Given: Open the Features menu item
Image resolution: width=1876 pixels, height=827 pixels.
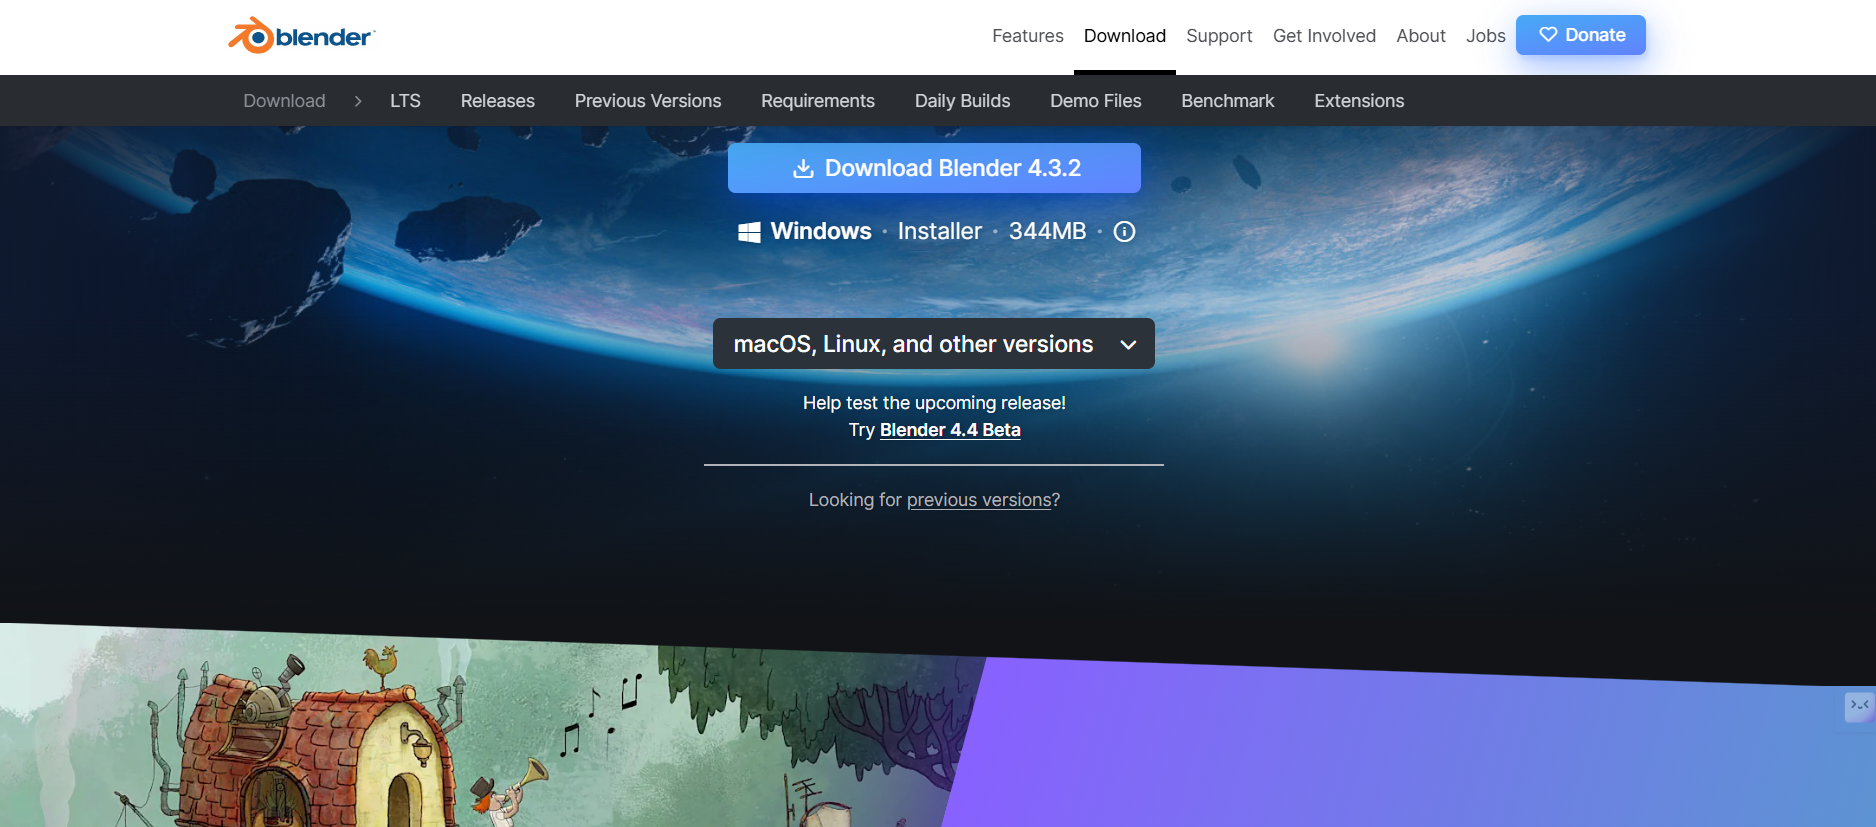Looking at the screenshot, I should [1027, 36].
